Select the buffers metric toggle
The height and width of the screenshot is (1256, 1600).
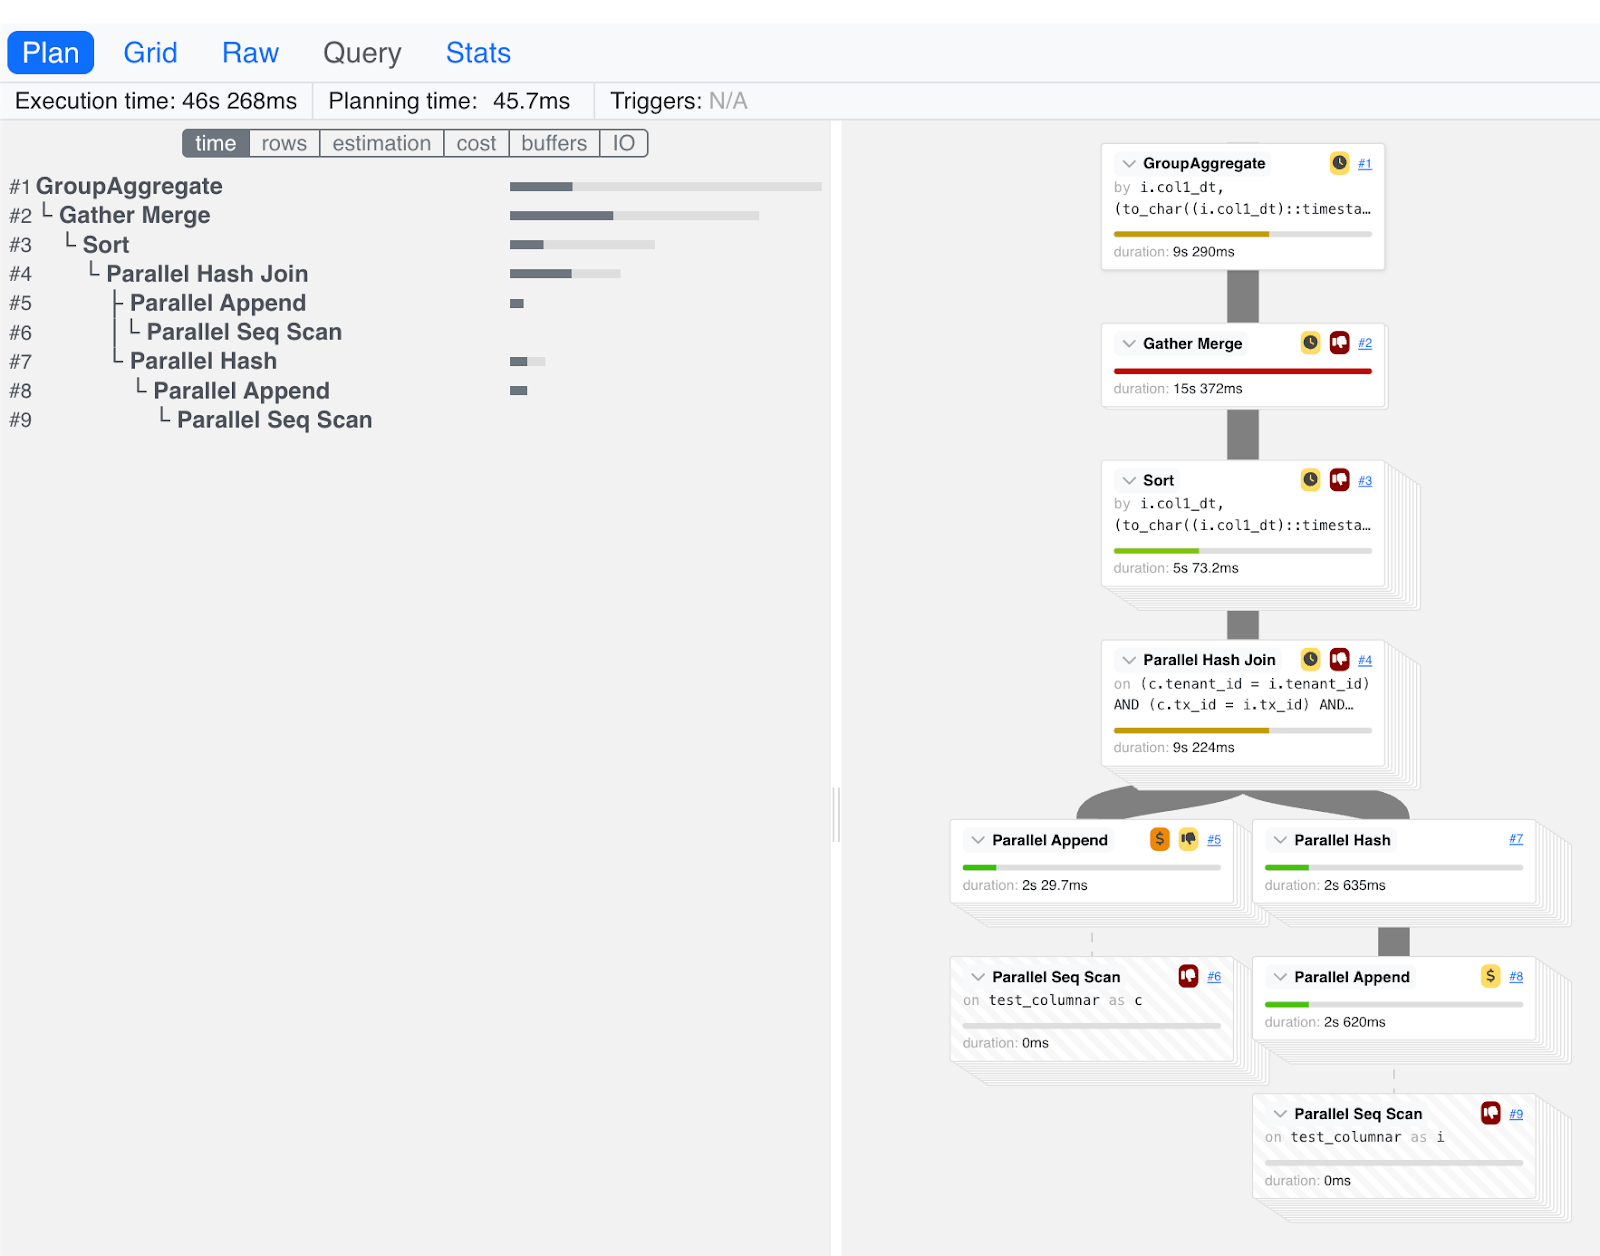click(554, 144)
